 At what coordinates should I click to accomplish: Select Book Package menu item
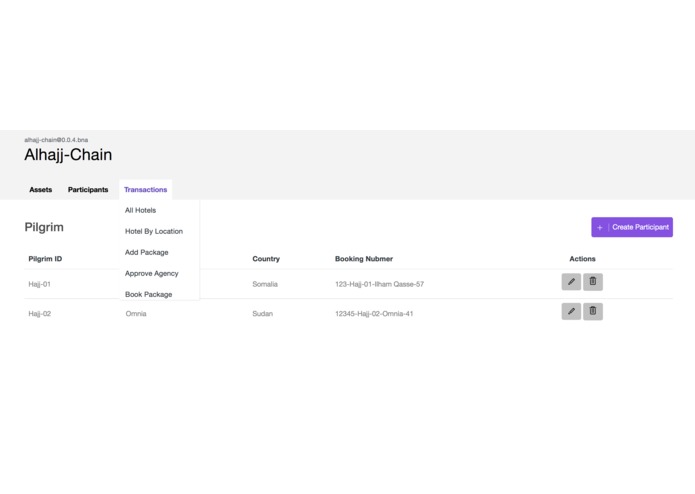click(148, 294)
